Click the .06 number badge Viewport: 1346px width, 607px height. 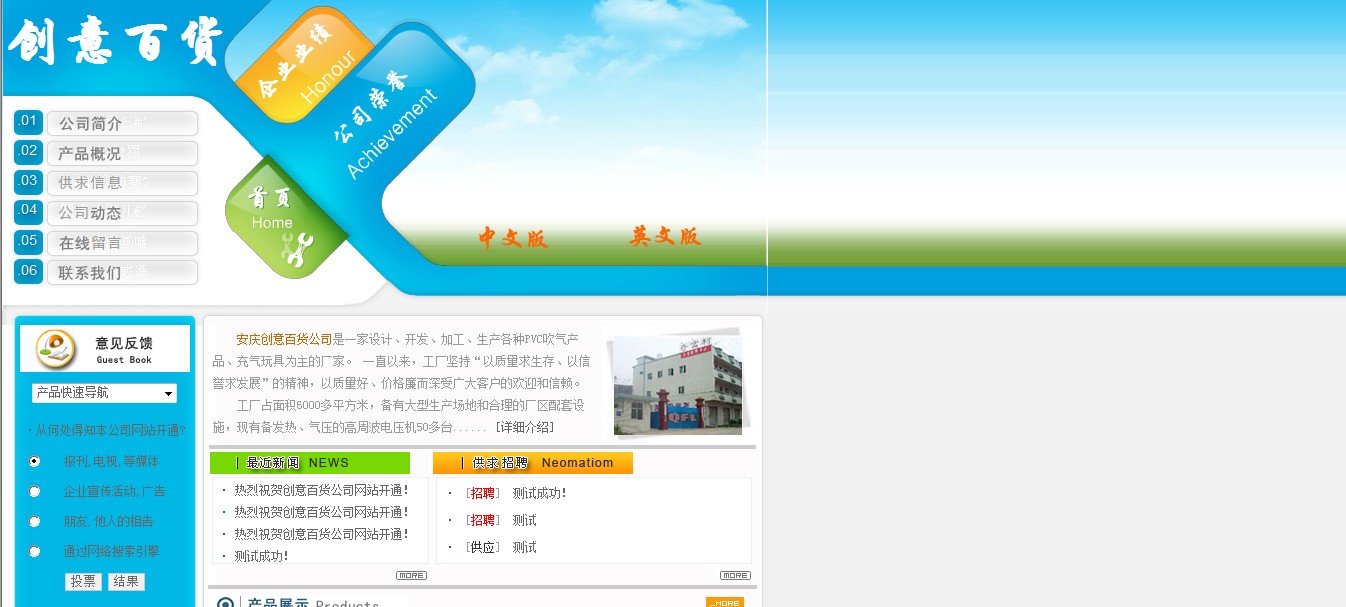[28, 272]
